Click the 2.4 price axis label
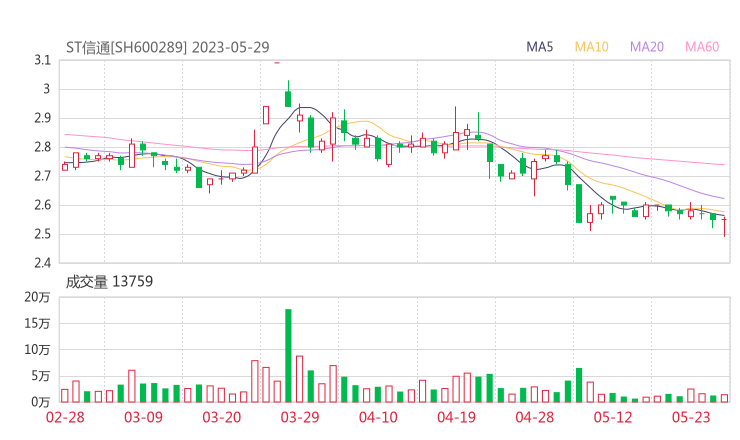 point(41,264)
